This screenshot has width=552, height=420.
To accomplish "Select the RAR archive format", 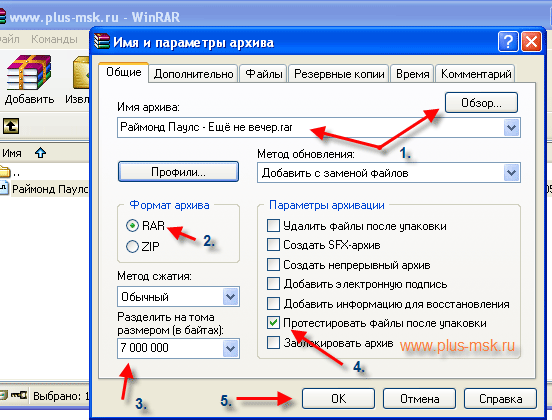I will pyautogui.click(x=132, y=225).
